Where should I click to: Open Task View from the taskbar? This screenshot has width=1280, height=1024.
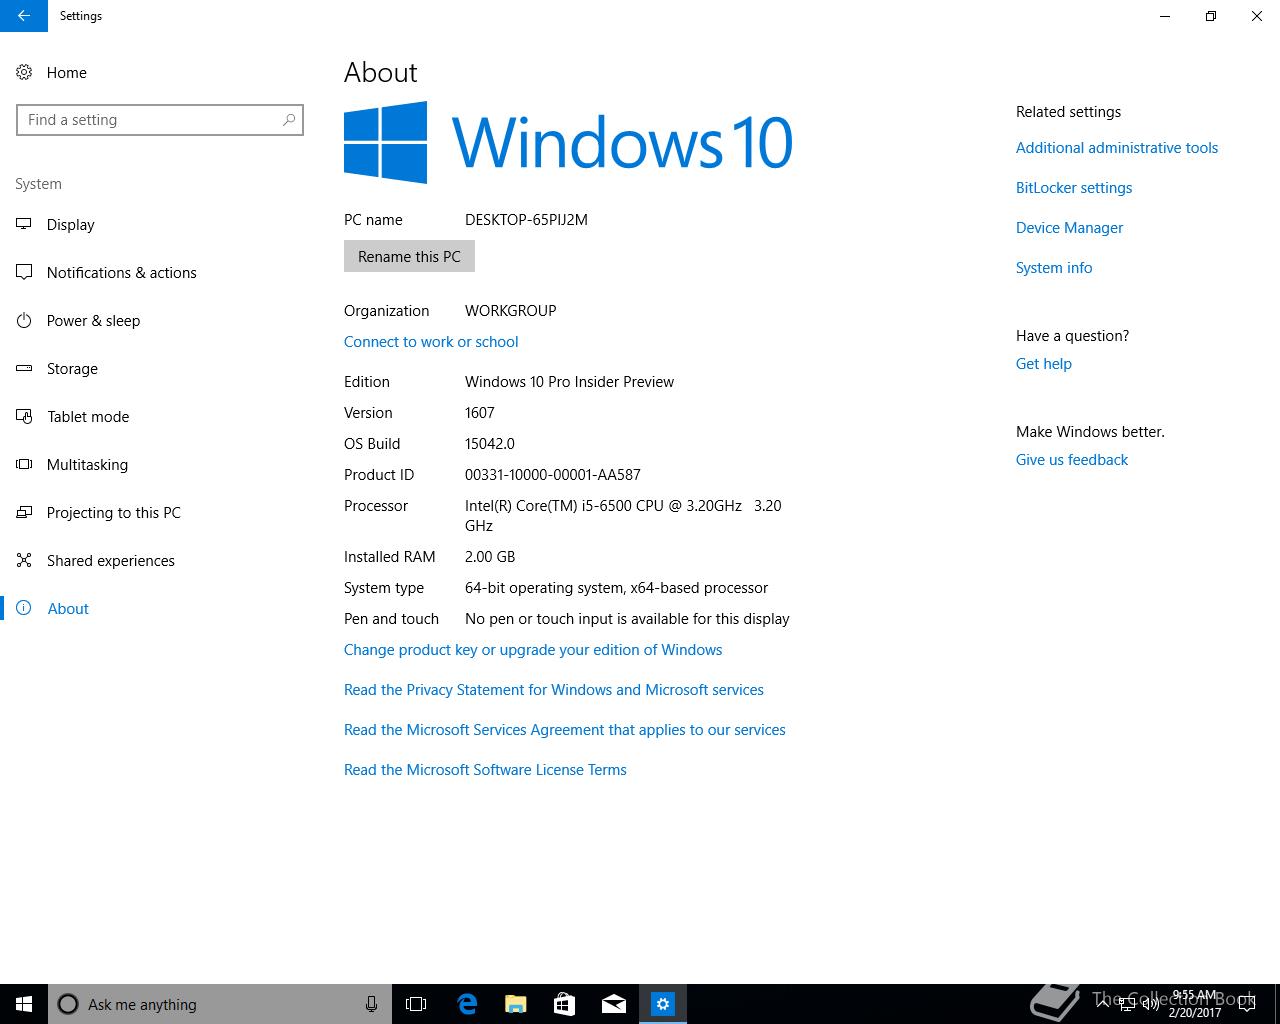coord(416,1004)
